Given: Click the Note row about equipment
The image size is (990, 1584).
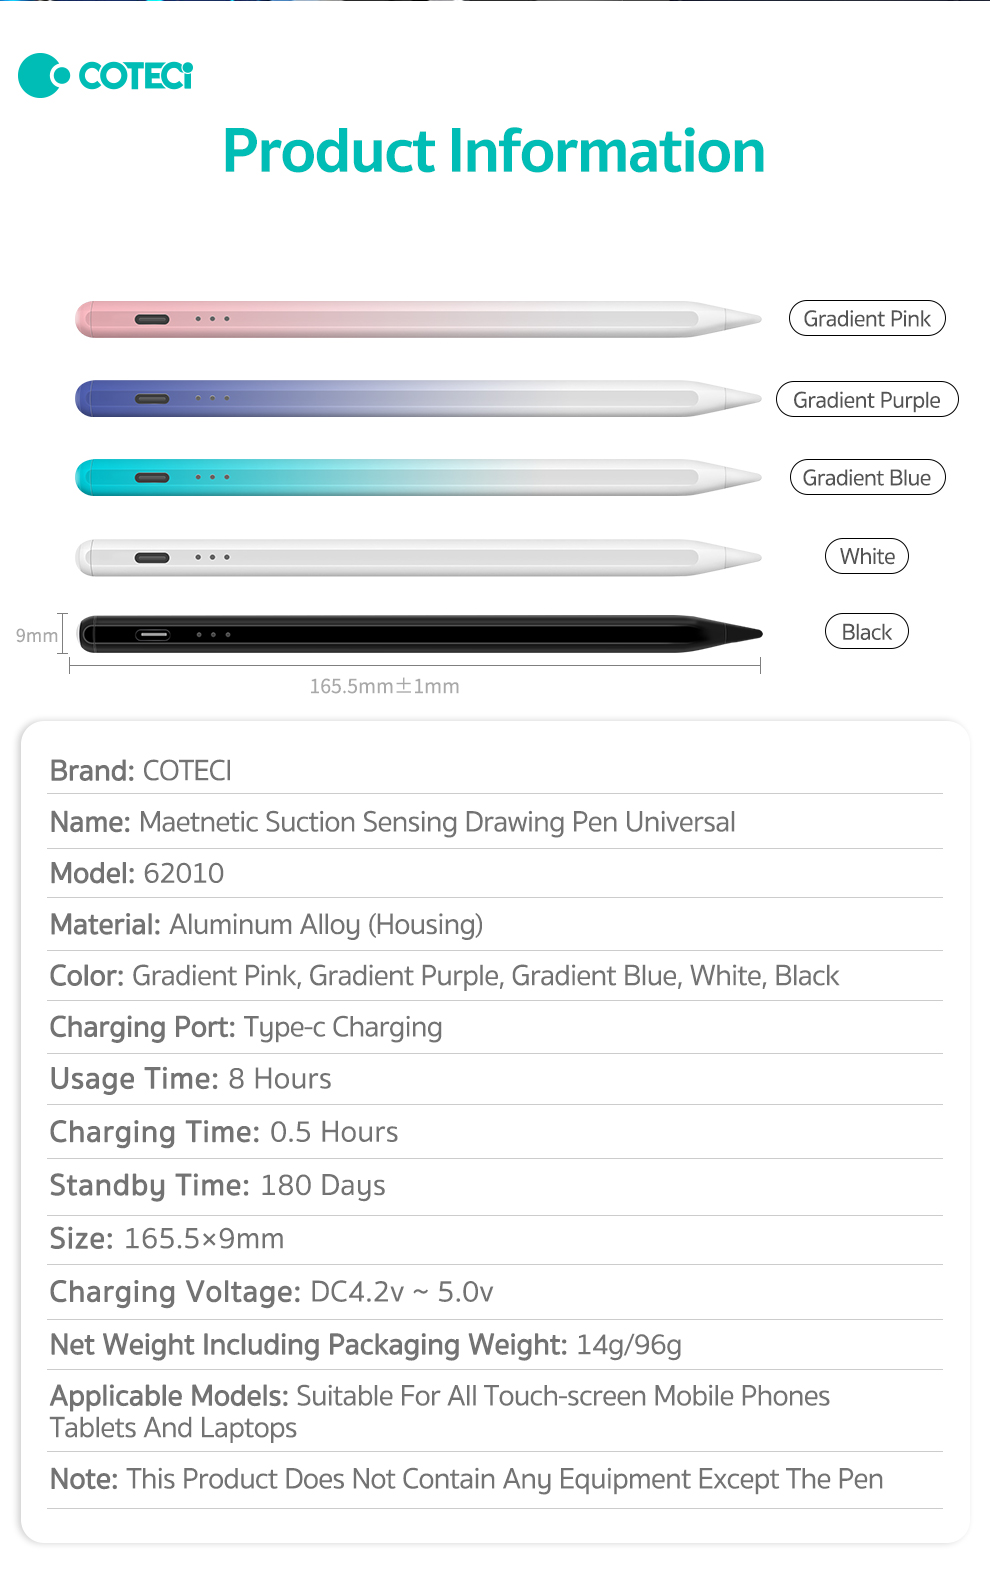Looking at the screenshot, I should pos(466,1479).
